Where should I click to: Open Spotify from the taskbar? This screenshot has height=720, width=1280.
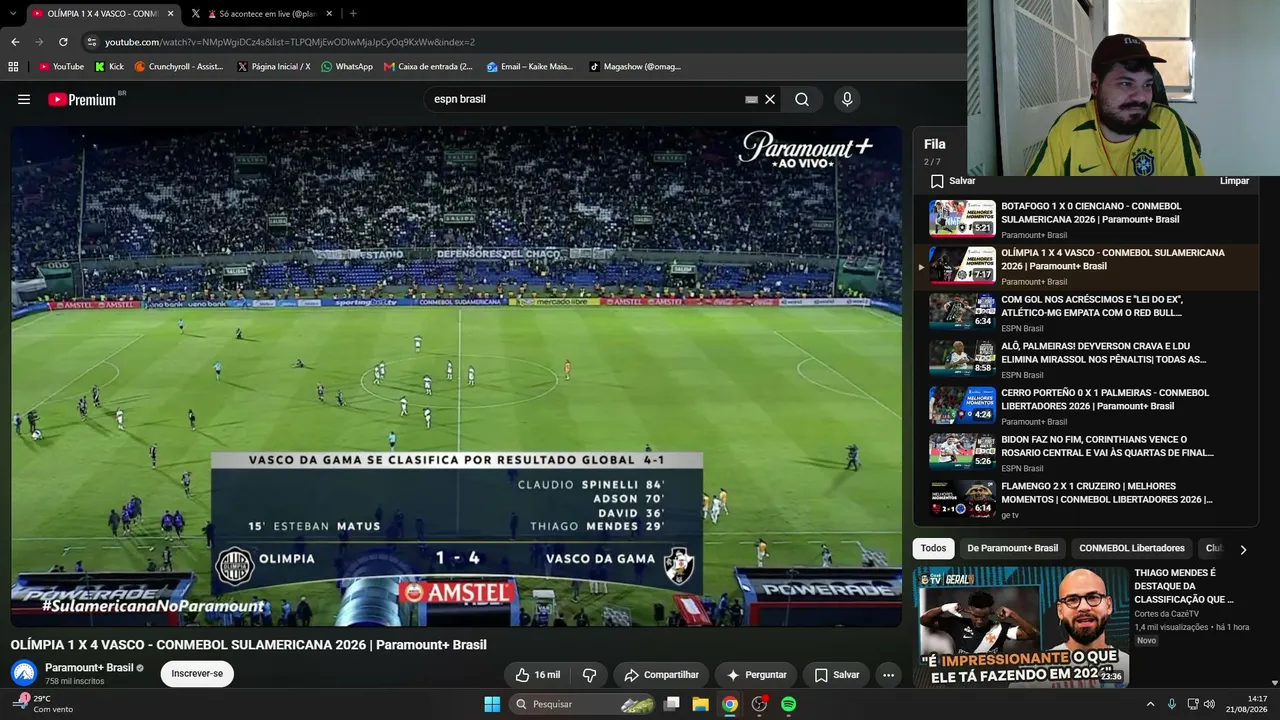click(x=788, y=704)
